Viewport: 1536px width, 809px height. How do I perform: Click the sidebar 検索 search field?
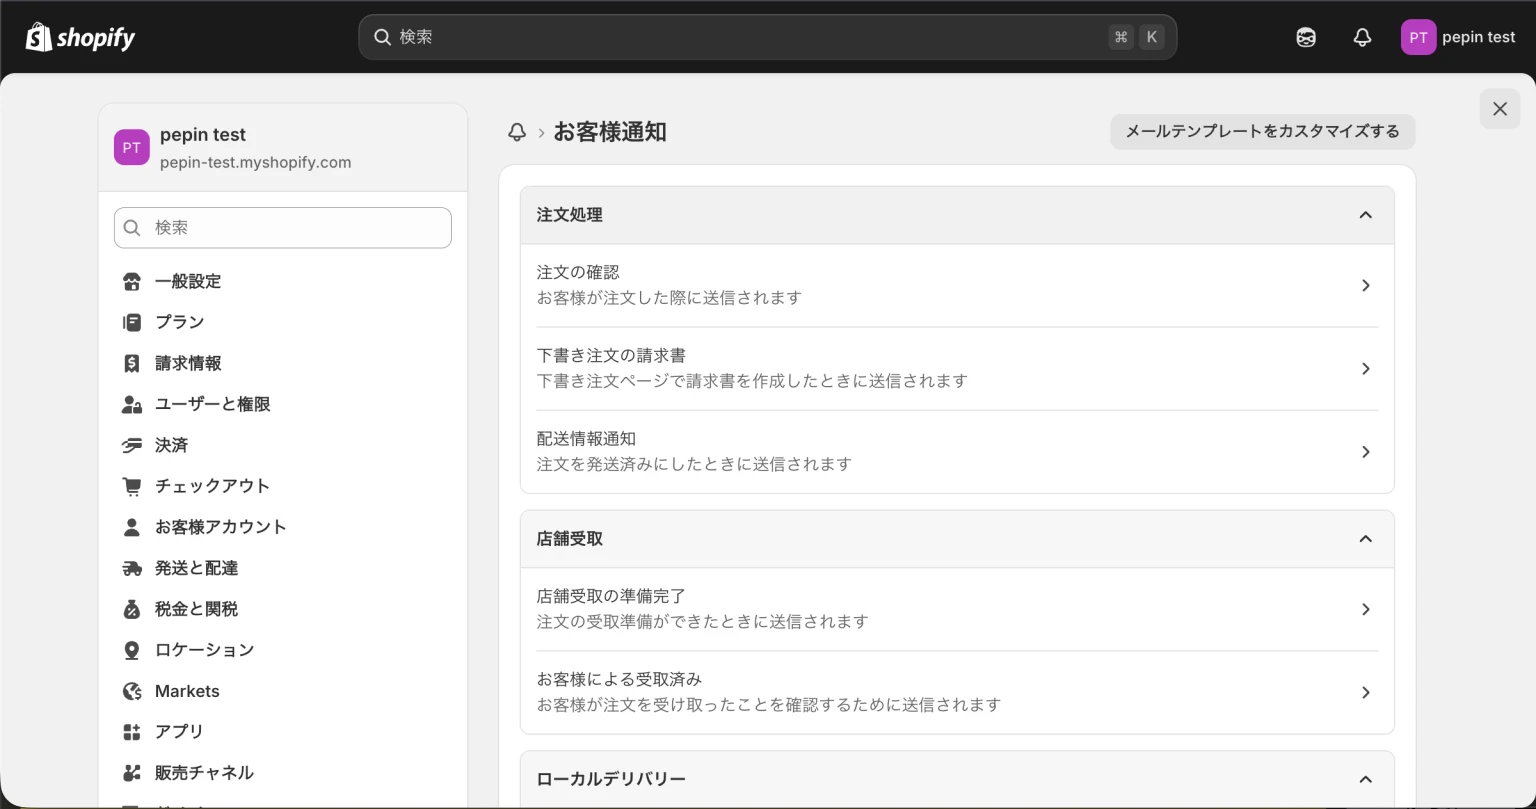point(283,227)
